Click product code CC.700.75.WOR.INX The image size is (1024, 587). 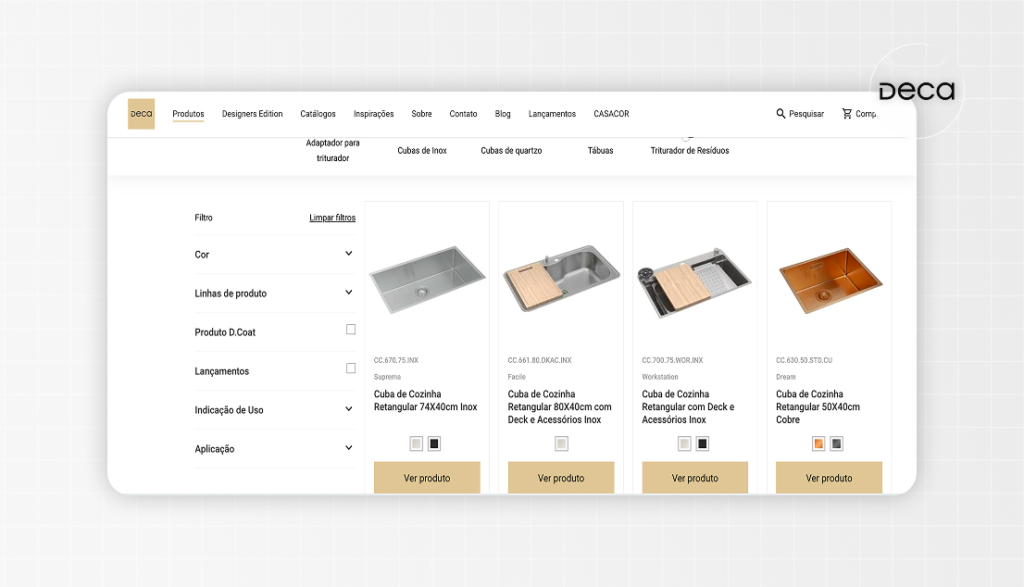click(673, 360)
